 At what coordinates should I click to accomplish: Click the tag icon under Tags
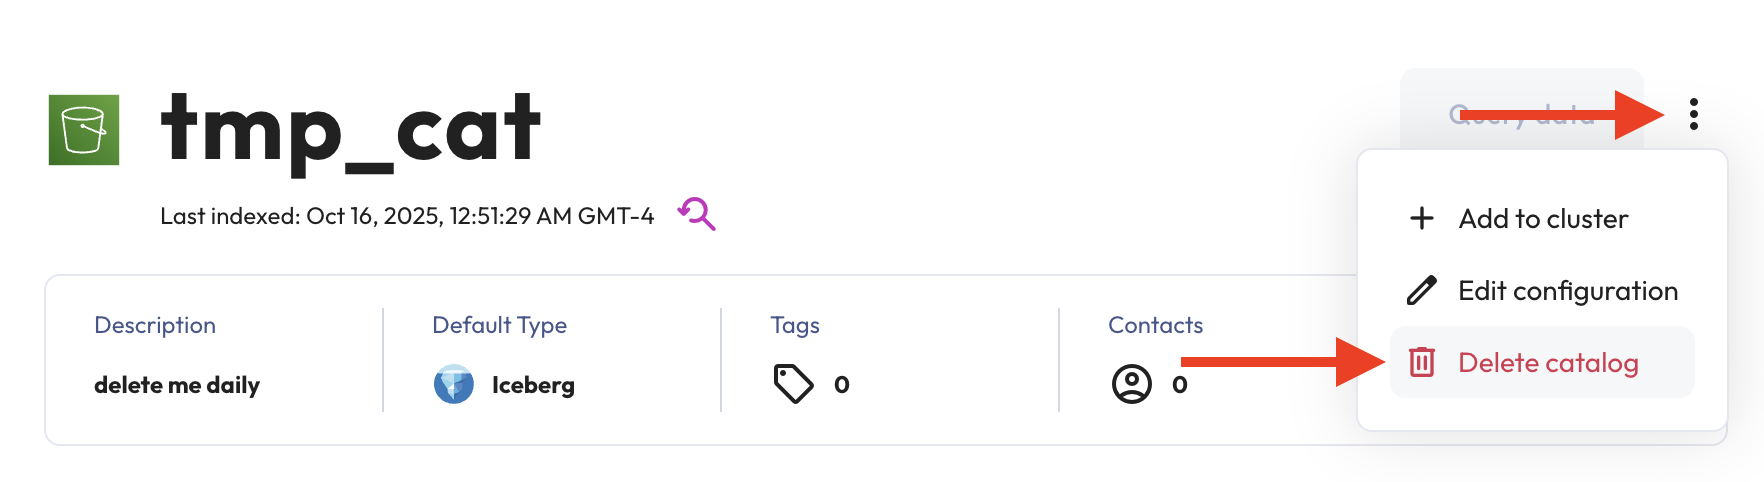coord(793,384)
